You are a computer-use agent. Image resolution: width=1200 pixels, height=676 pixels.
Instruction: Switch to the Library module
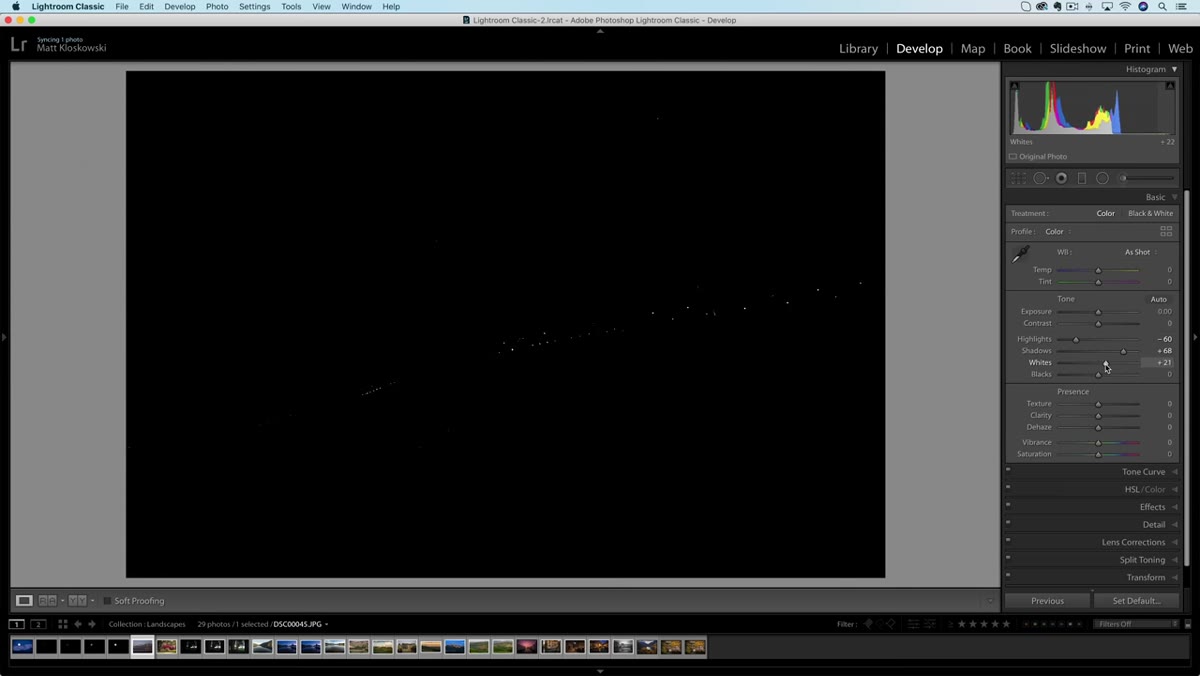858,48
